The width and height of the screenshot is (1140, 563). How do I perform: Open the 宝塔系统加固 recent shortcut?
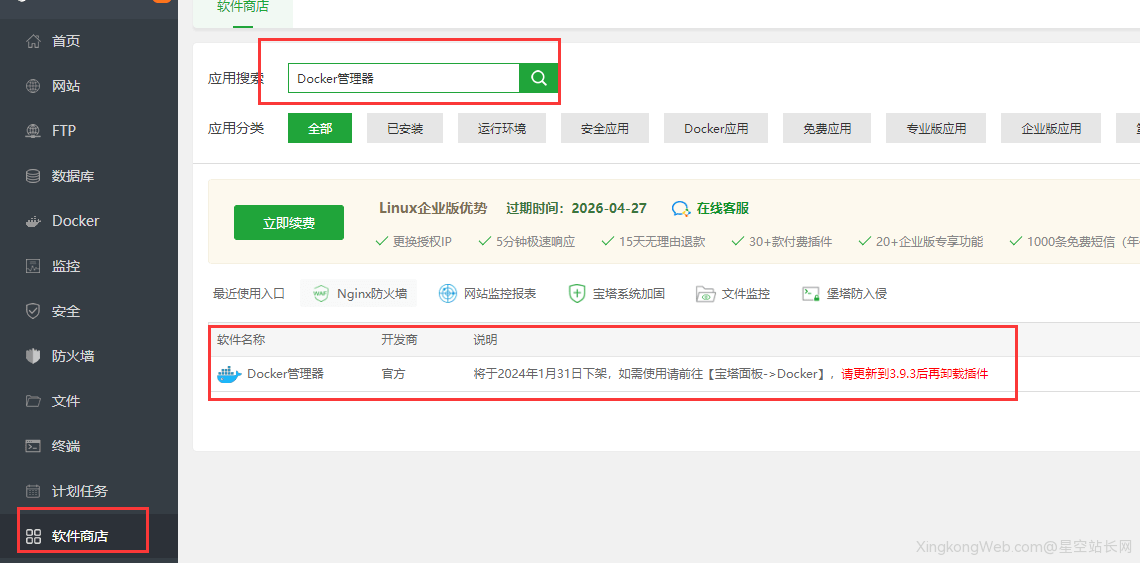[x=628, y=294]
